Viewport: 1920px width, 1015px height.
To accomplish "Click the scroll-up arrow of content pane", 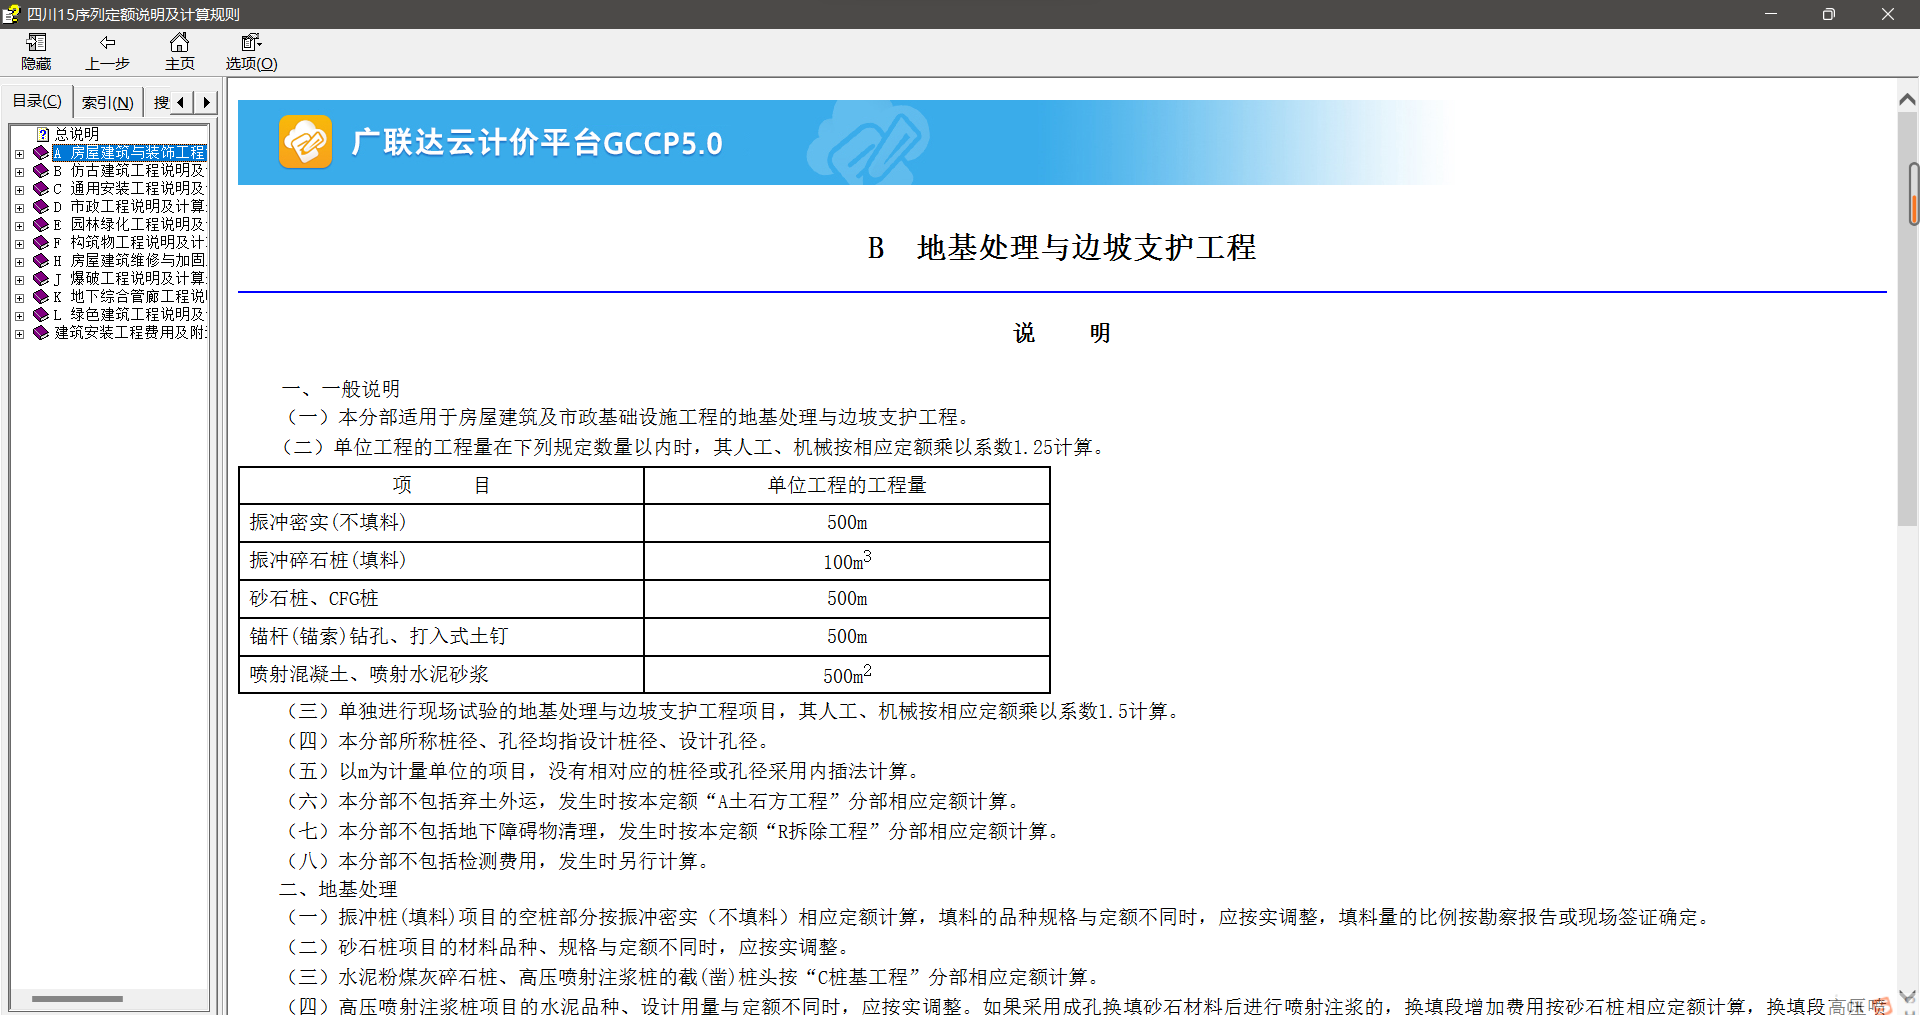I will (1907, 99).
